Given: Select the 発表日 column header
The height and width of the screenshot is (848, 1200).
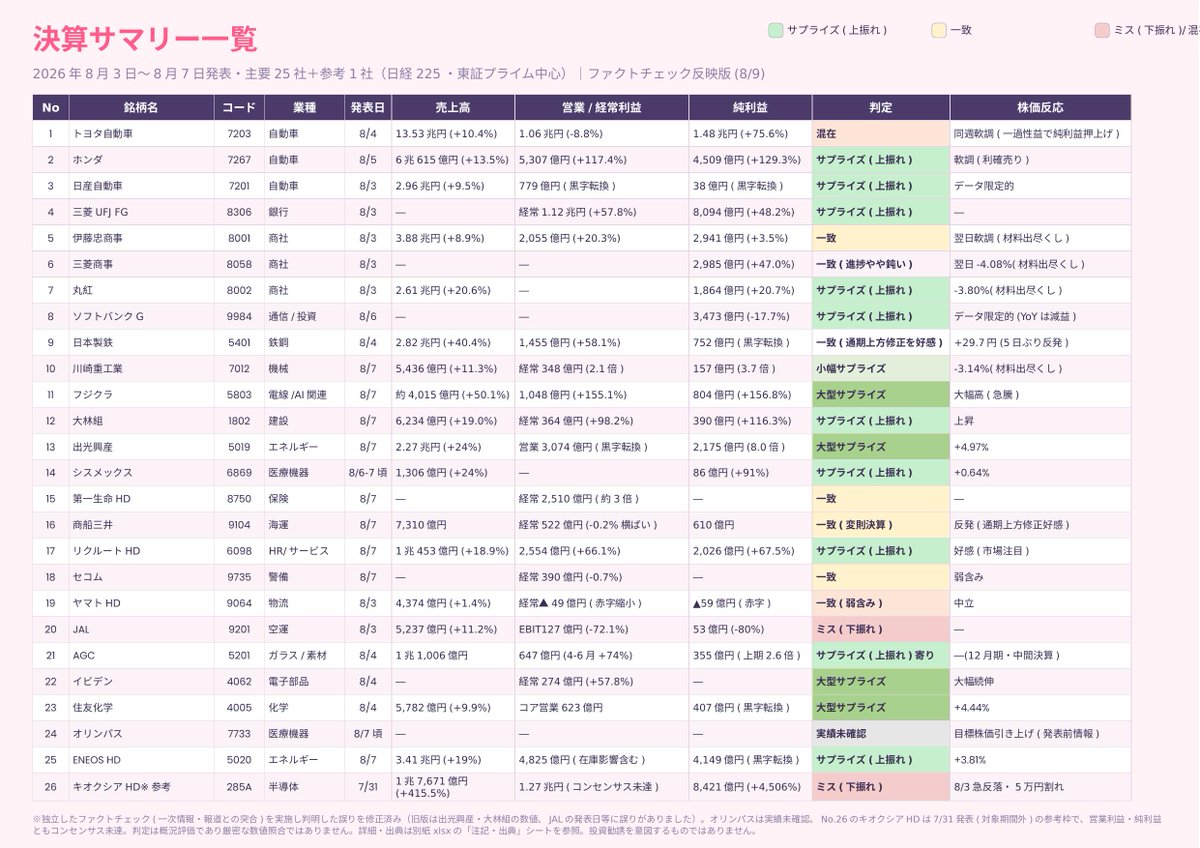Looking at the screenshot, I should pyautogui.click(x=368, y=107).
